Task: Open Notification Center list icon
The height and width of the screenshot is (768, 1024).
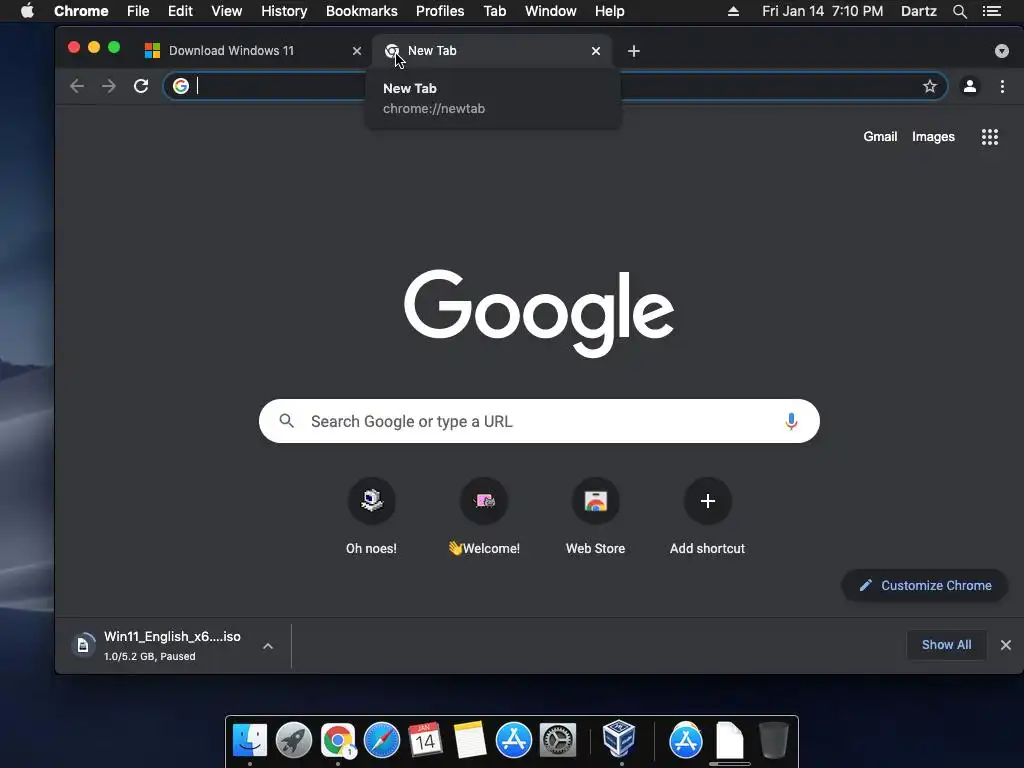Action: pyautogui.click(x=991, y=11)
